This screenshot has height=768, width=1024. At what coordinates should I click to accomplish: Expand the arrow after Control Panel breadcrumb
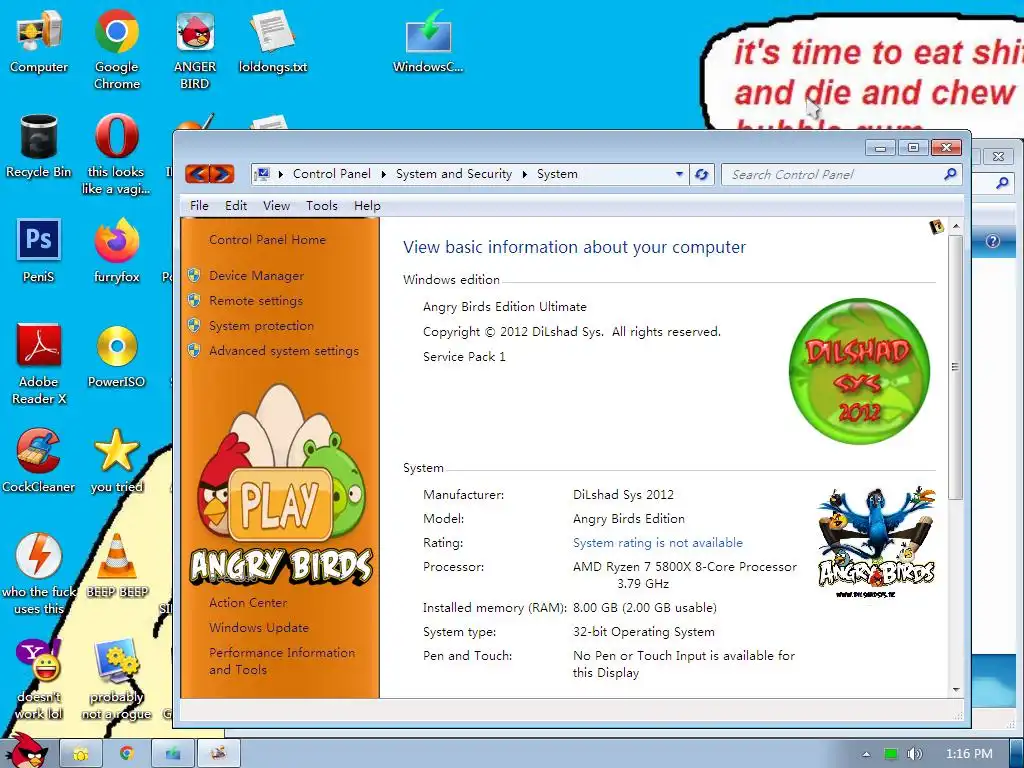(383, 174)
